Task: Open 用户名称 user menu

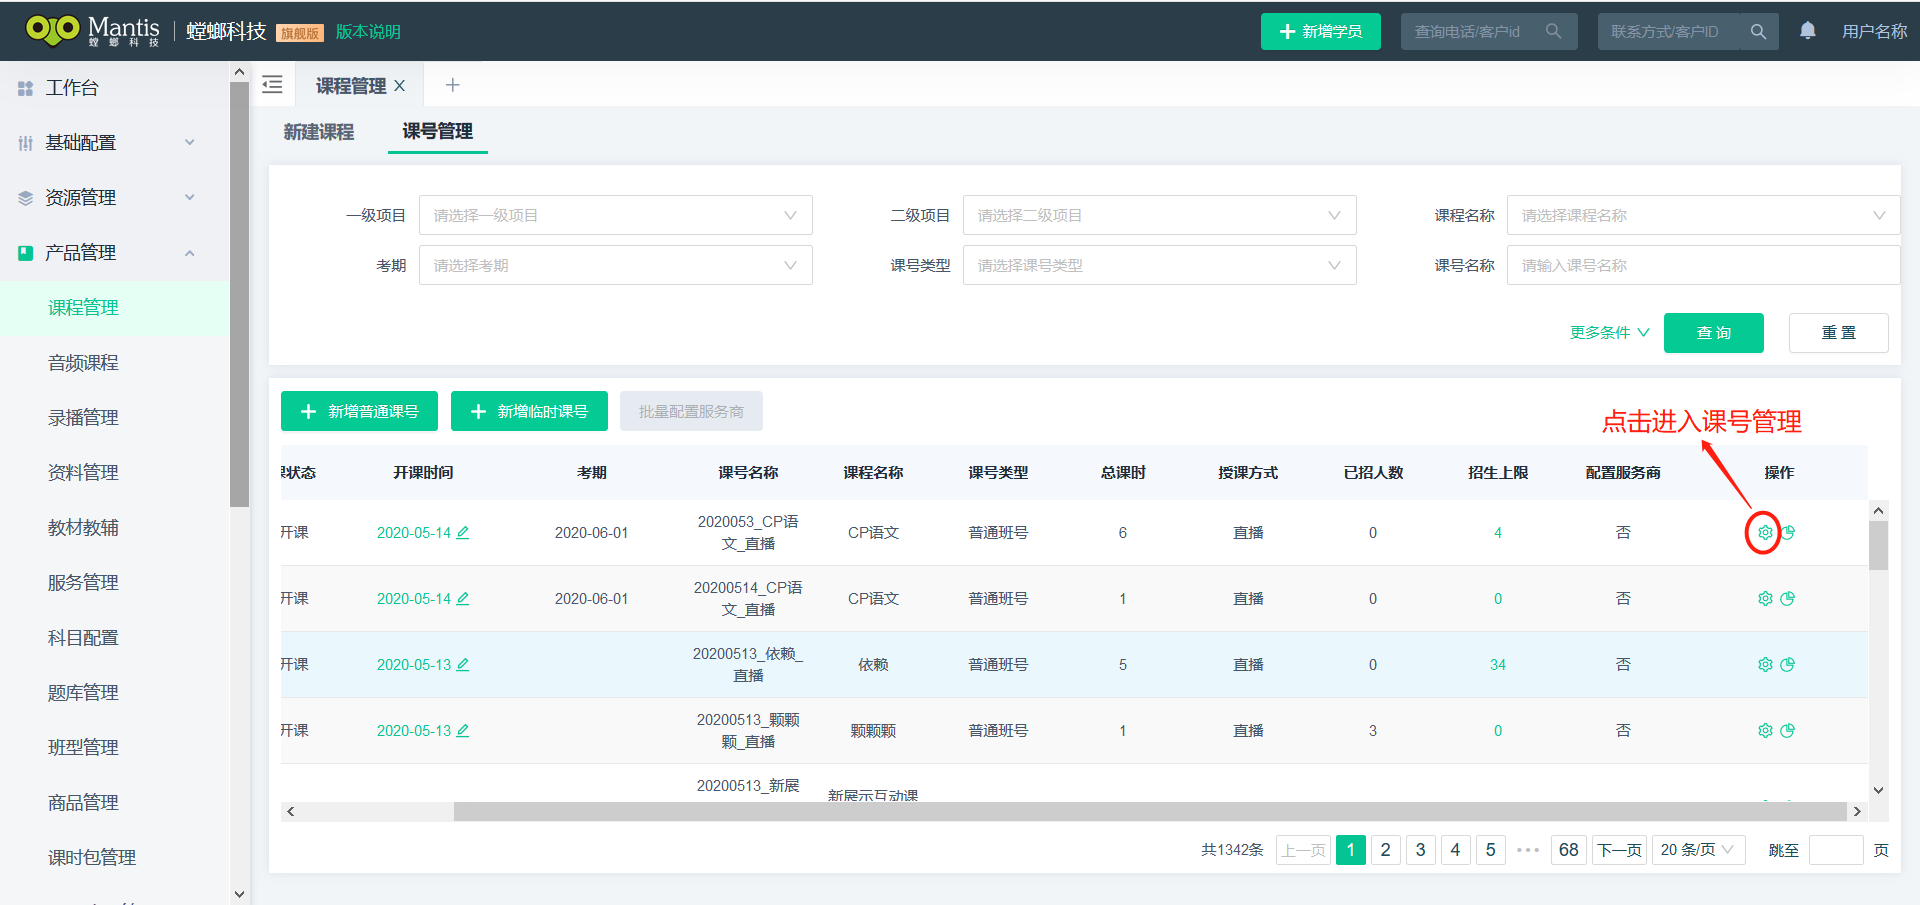Action: pyautogui.click(x=1874, y=32)
